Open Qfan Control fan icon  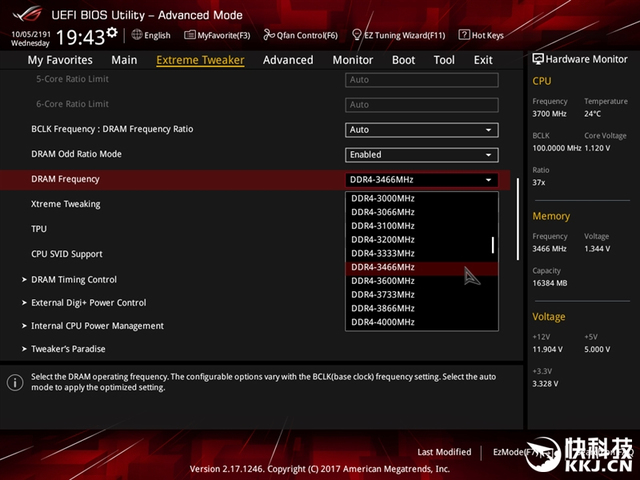tap(269, 35)
